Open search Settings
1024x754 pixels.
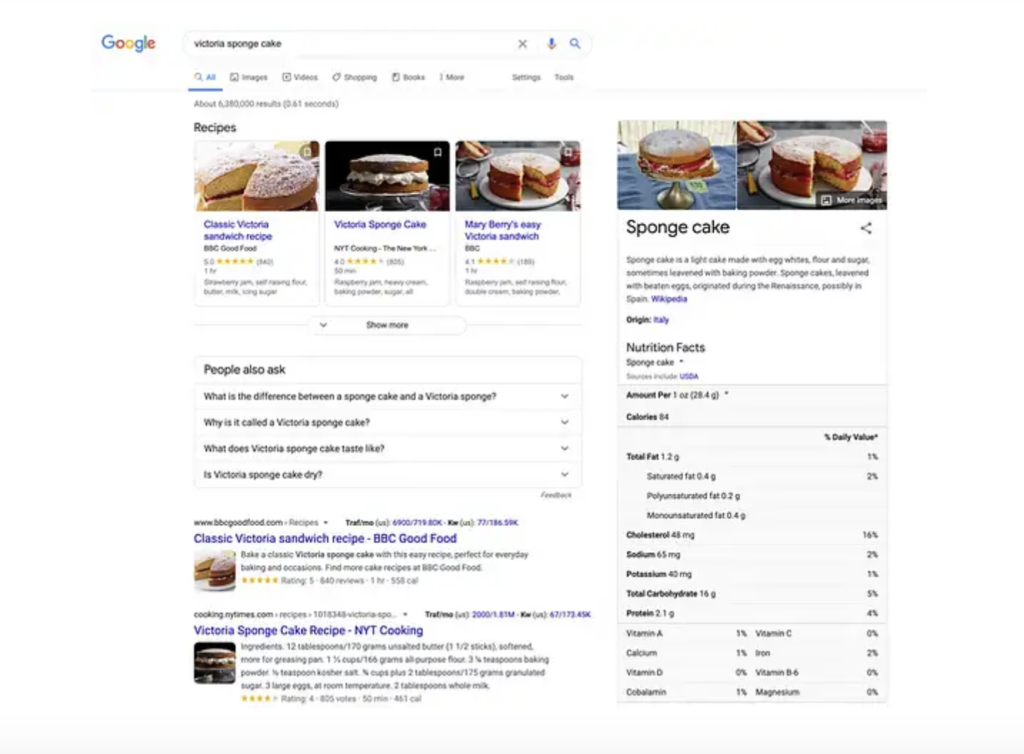(x=526, y=77)
